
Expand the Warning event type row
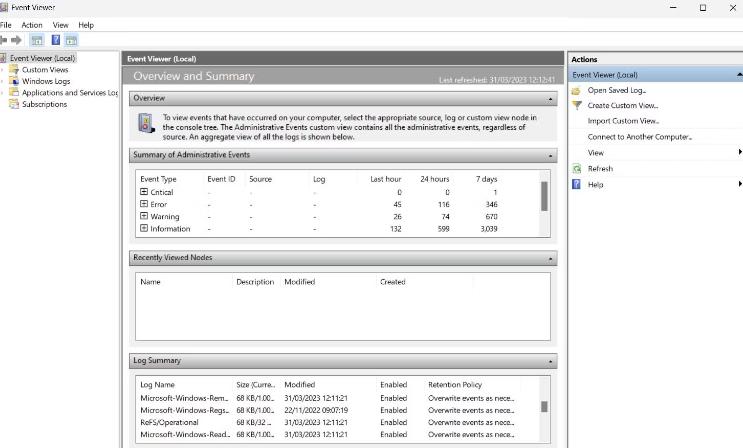click(x=144, y=216)
